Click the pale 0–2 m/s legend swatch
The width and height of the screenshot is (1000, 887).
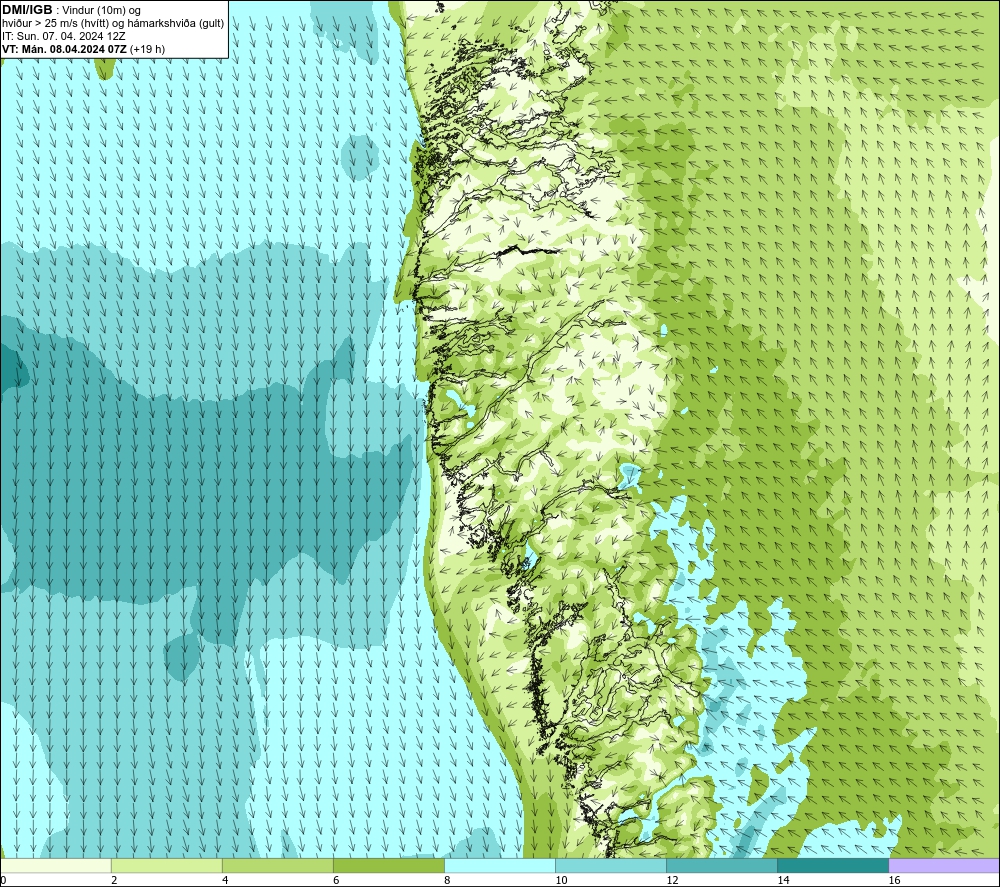56,865
